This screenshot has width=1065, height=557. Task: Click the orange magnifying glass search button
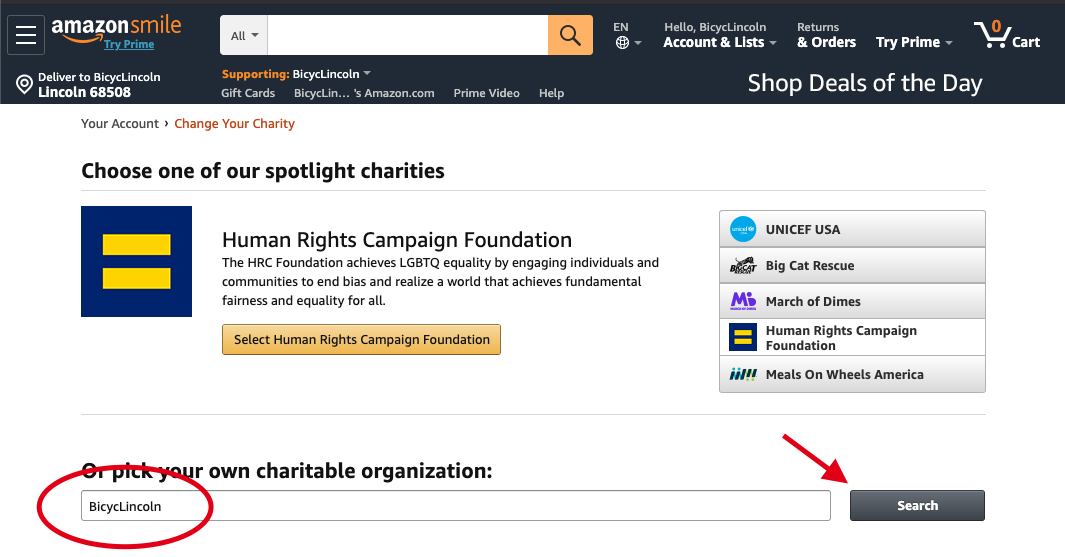click(x=570, y=35)
